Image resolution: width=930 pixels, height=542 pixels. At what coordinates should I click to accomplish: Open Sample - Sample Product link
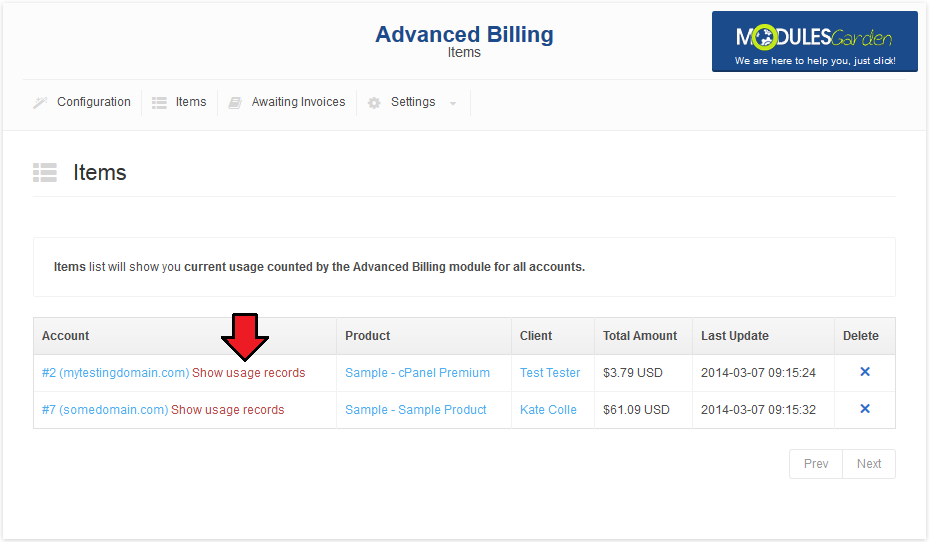point(416,410)
